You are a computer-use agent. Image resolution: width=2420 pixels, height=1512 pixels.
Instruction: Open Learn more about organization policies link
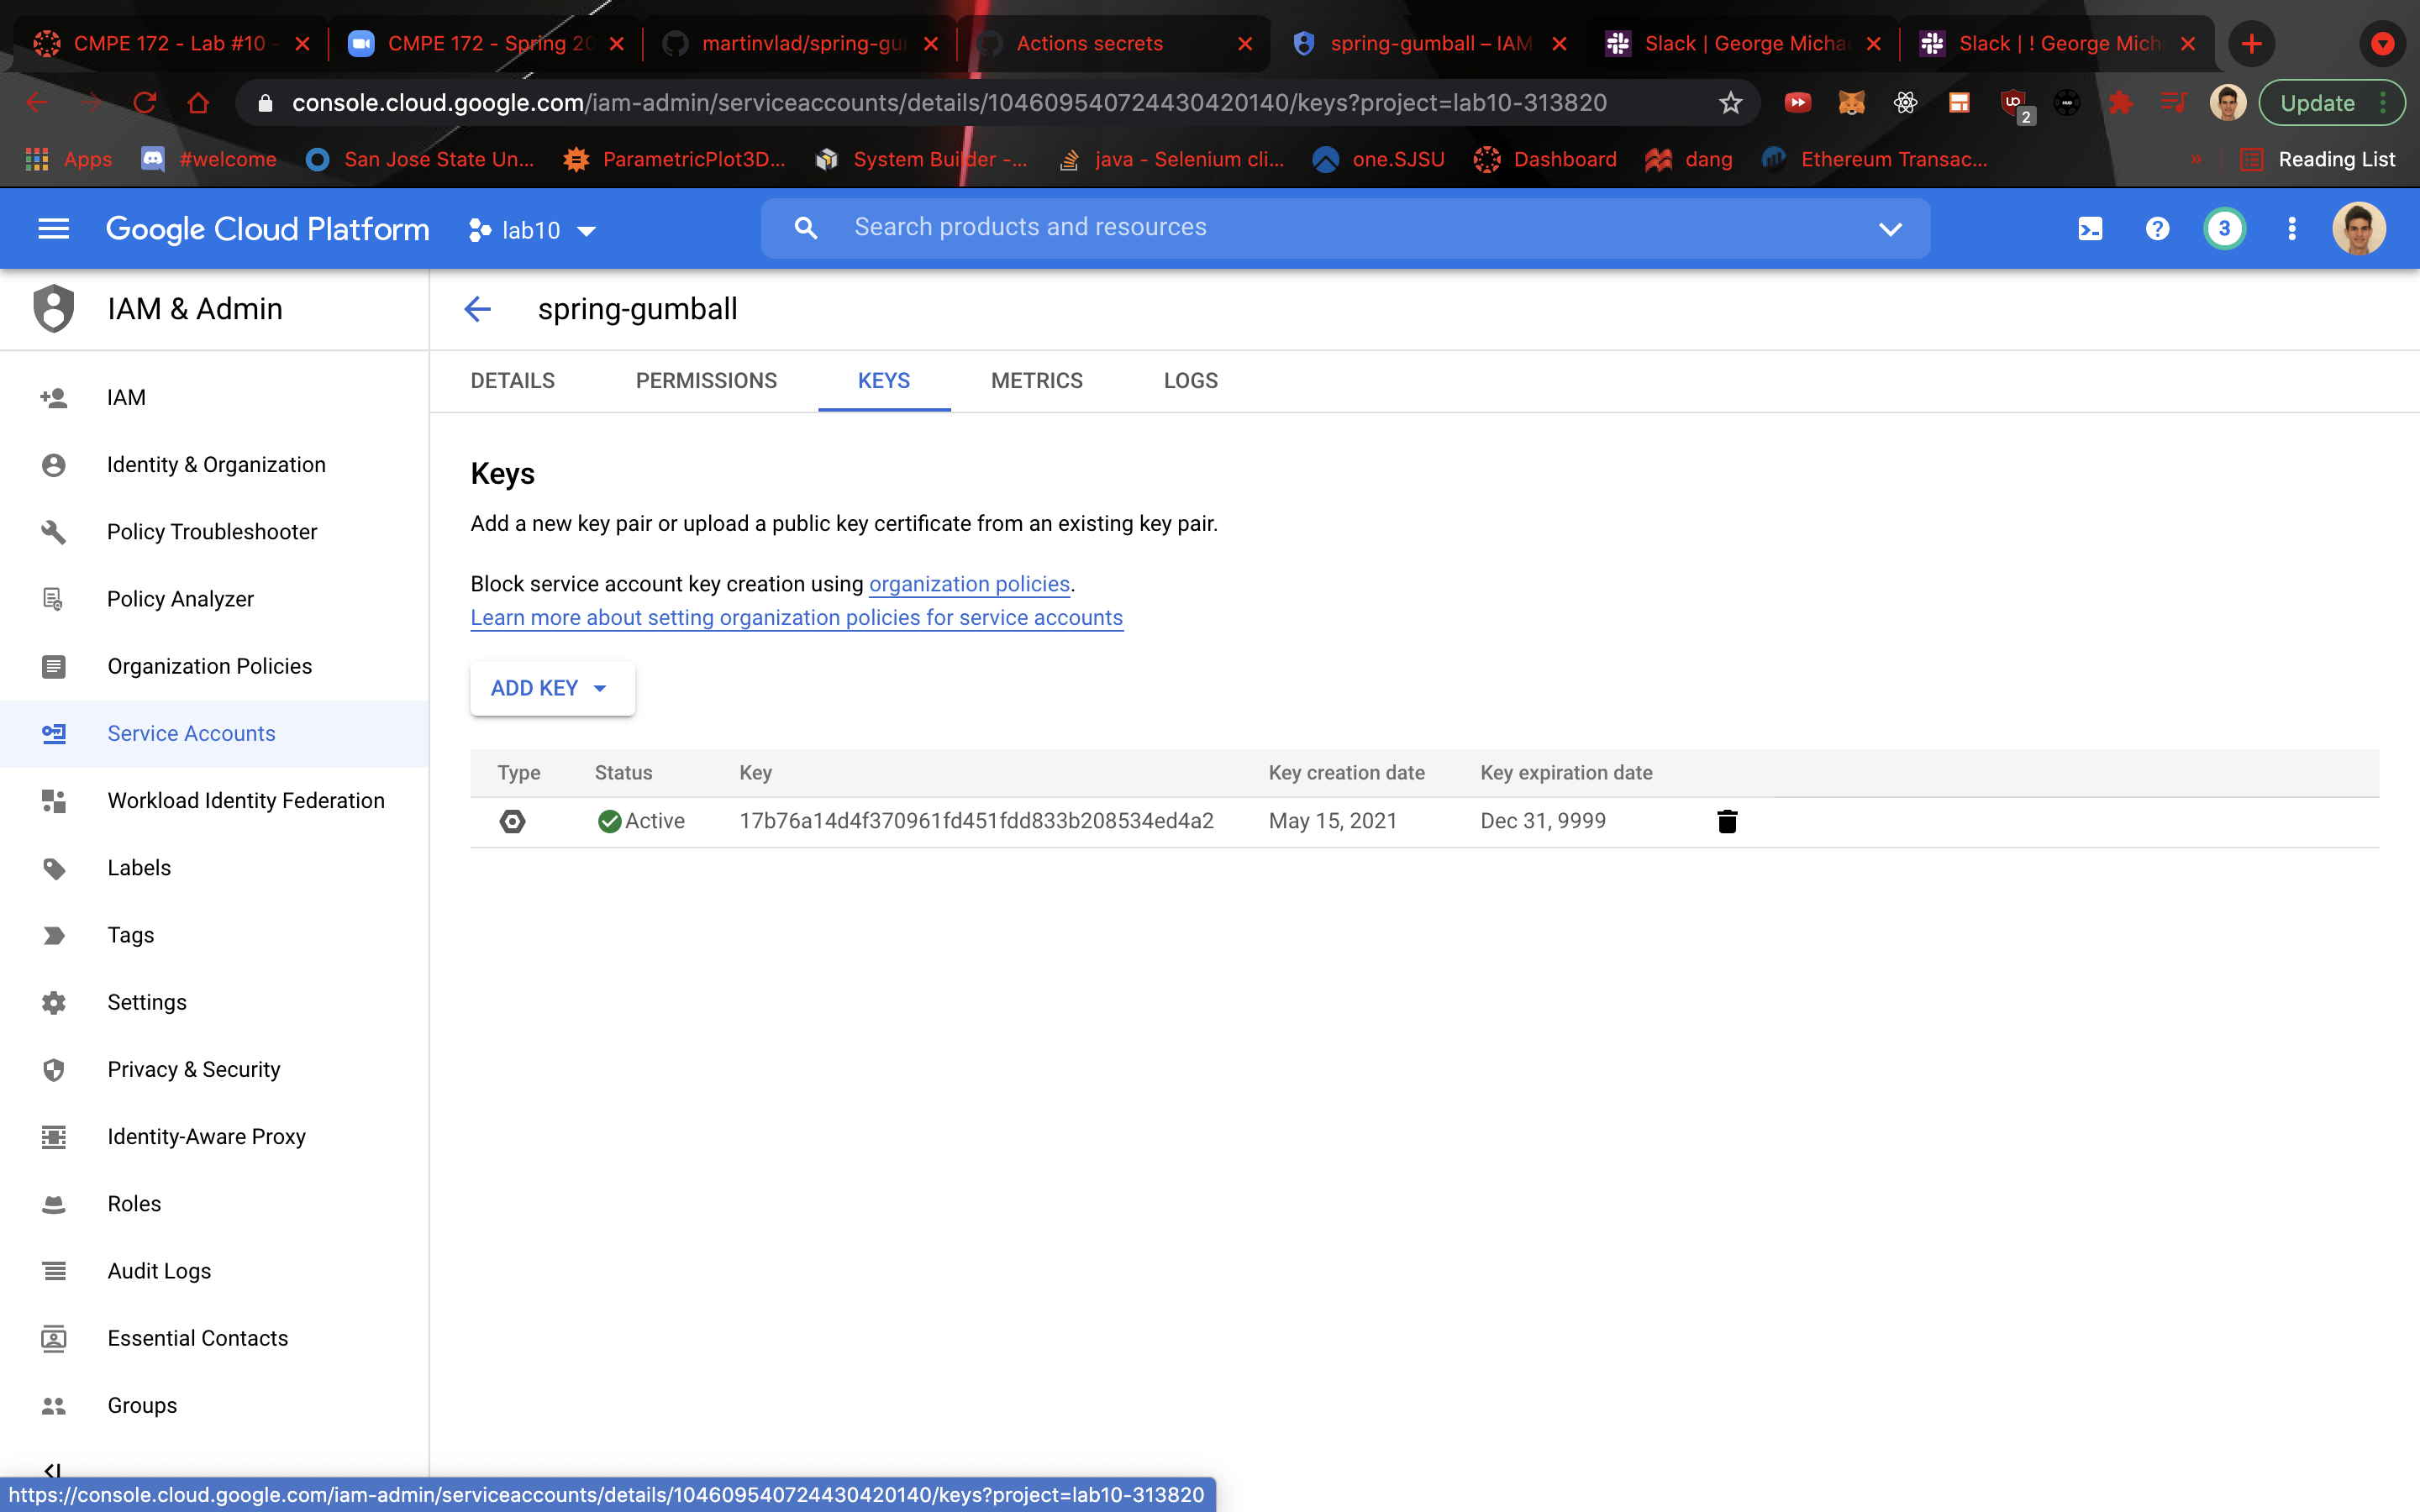796,618
